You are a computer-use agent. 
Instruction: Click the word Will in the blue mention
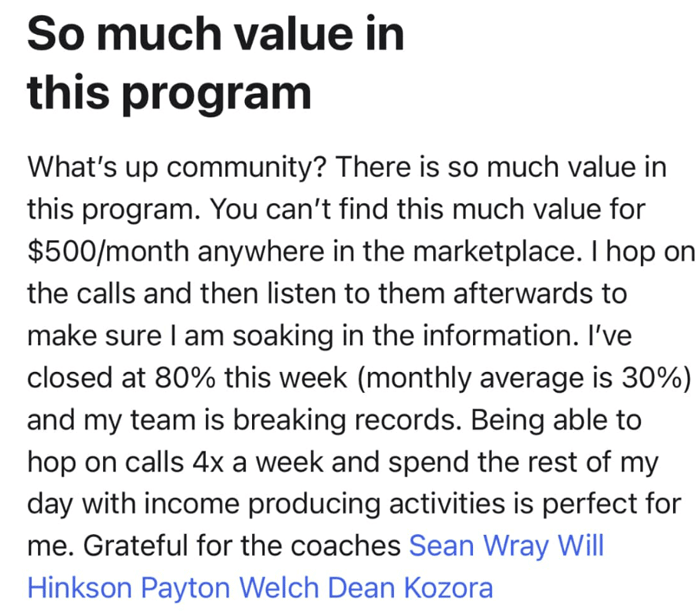[581, 545]
